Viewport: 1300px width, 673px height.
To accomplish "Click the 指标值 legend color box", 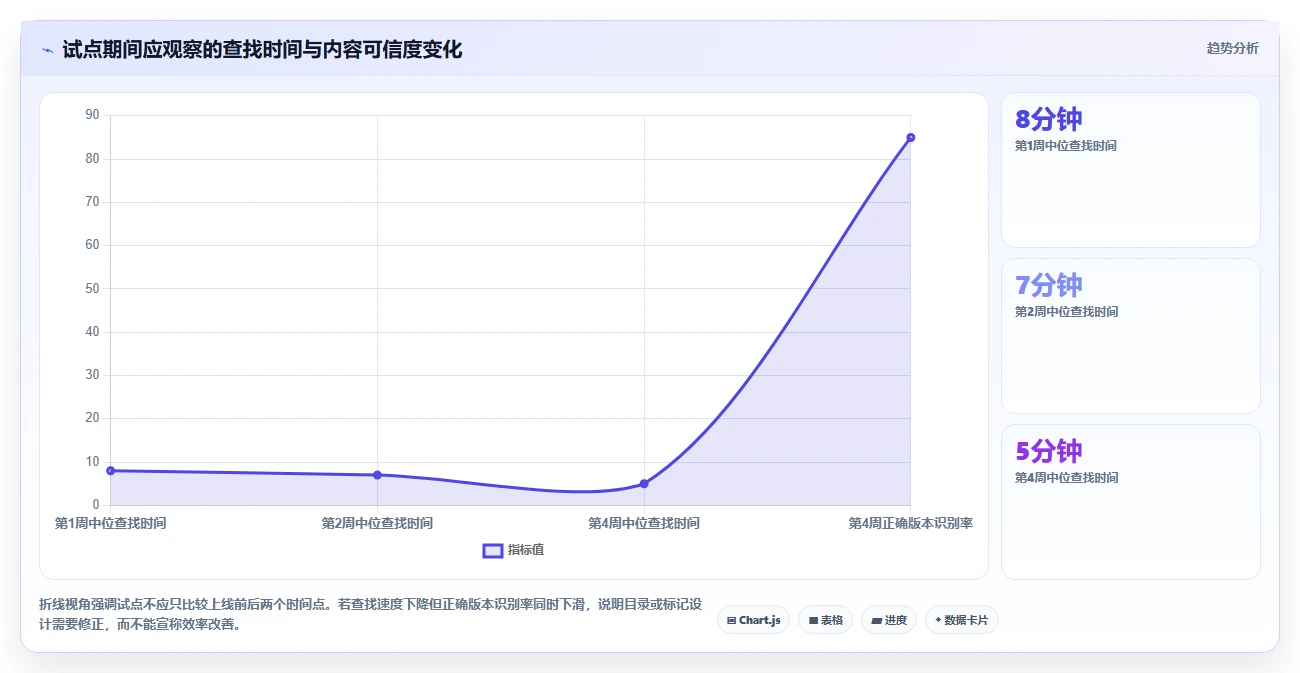I will point(492,550).
